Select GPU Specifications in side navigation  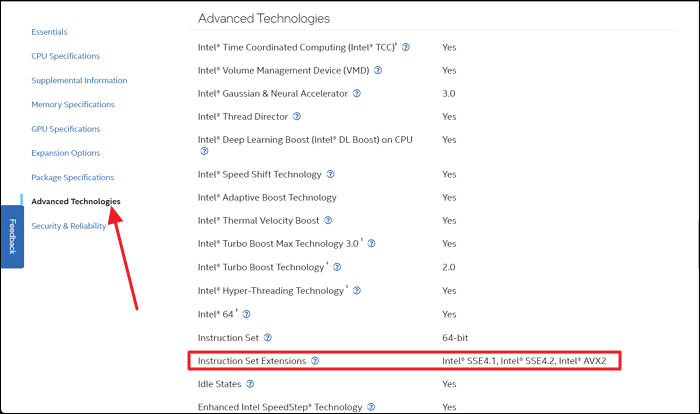tap(65, 129)
